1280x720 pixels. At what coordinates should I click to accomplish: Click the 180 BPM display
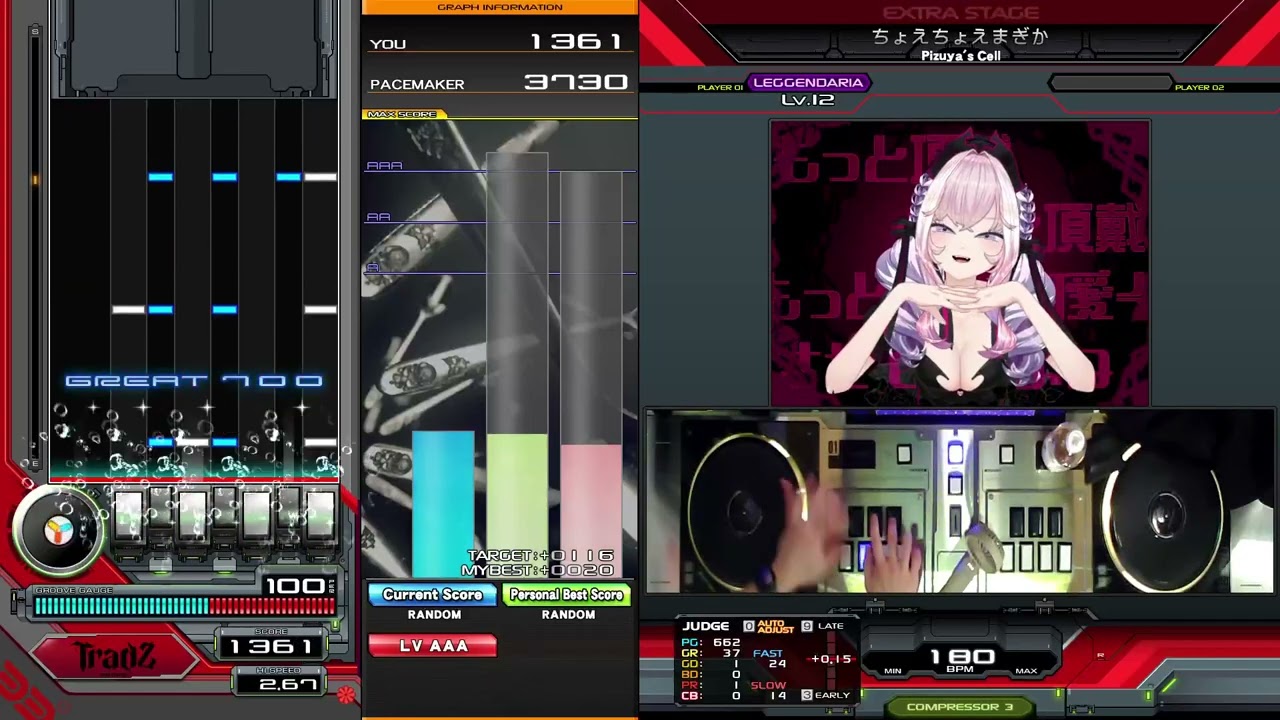pos(961,657)
